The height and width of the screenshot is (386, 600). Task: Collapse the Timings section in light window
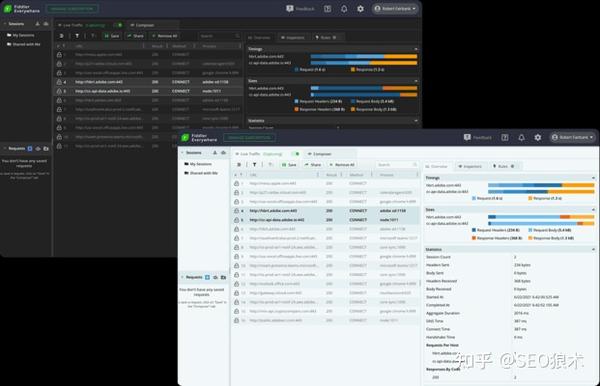tap(593, 178)
